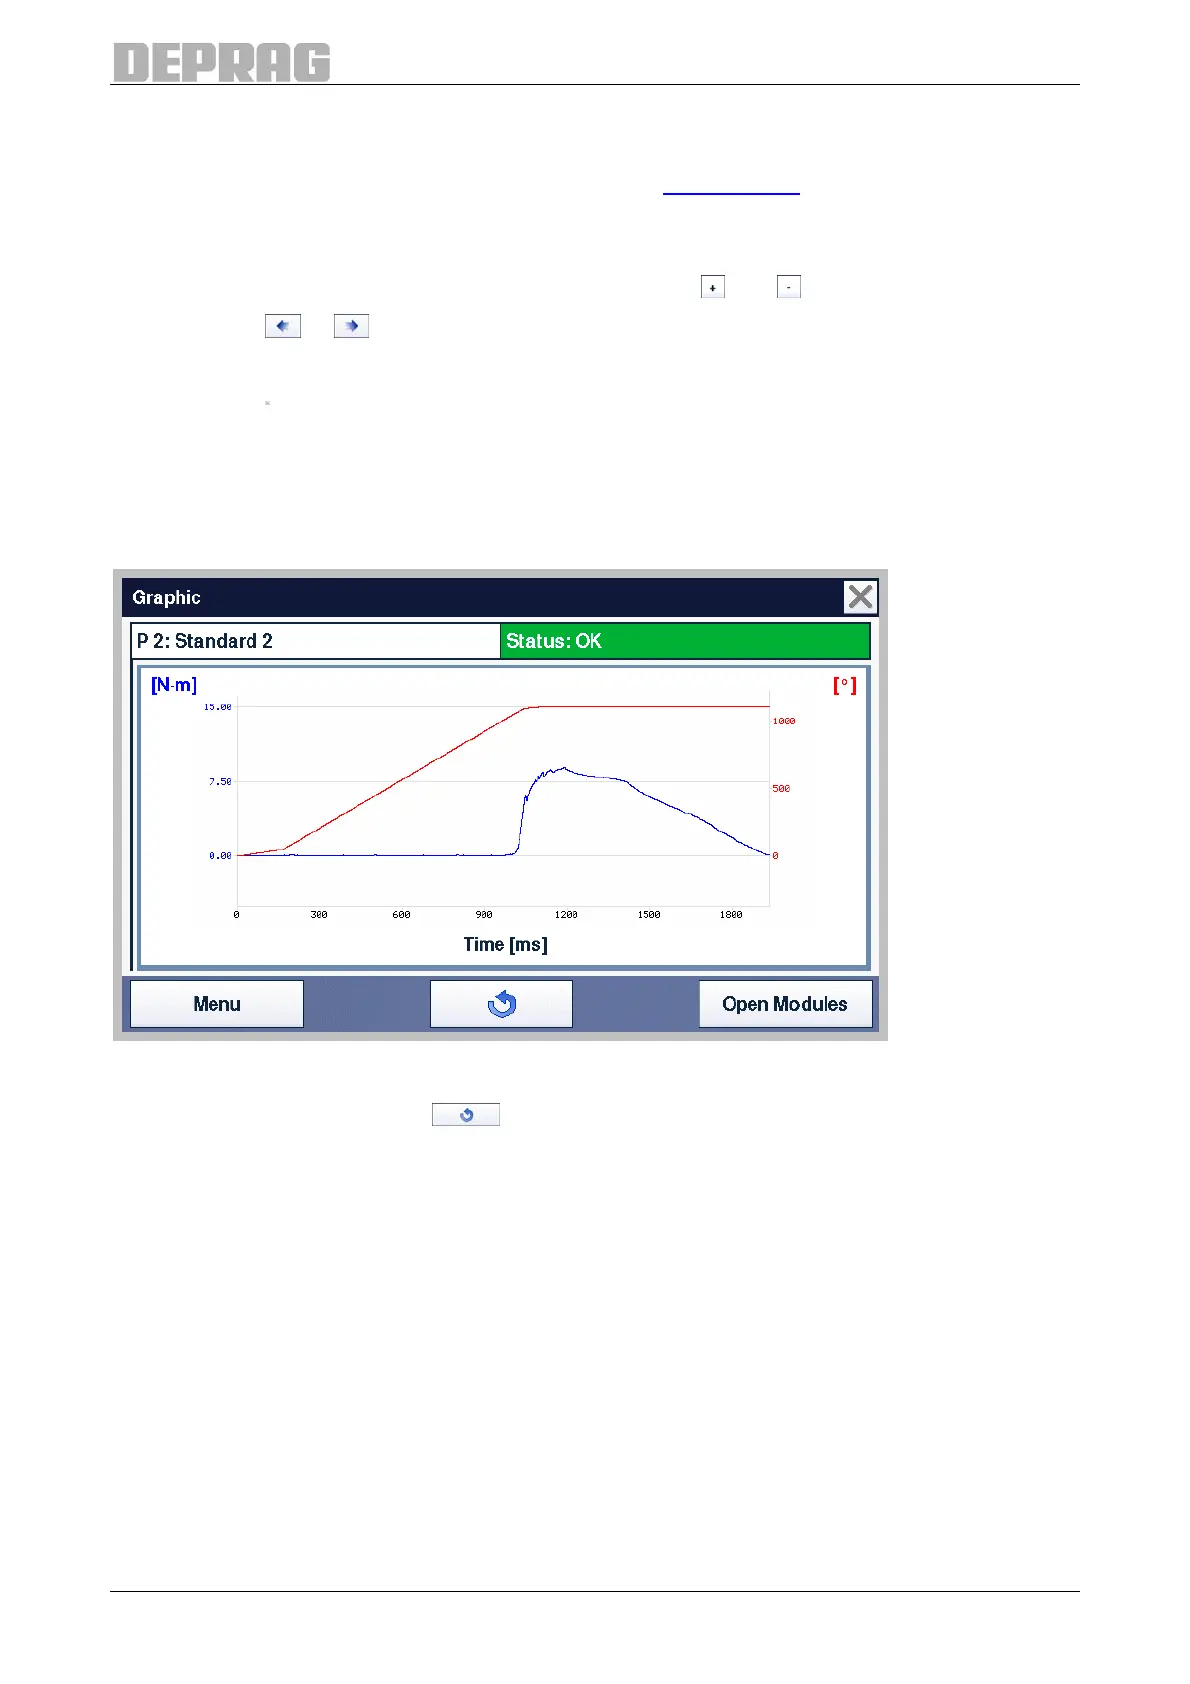Click the small reset icon below the Graphic window
Viewport: 1190px width, 1684px height.
click(466, 1115)
